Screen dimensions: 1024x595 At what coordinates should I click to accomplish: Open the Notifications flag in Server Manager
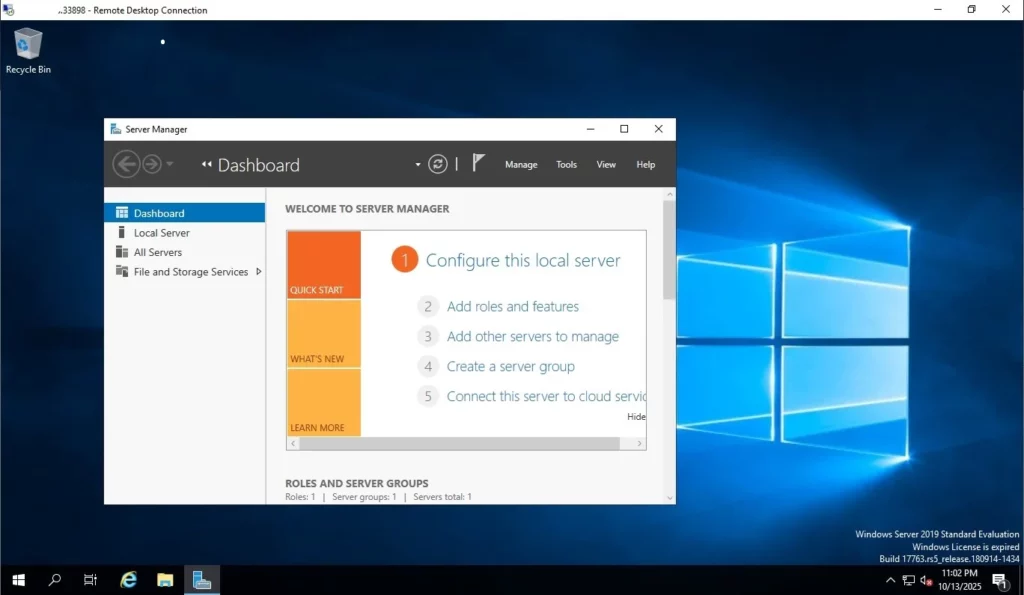(477, 162)
